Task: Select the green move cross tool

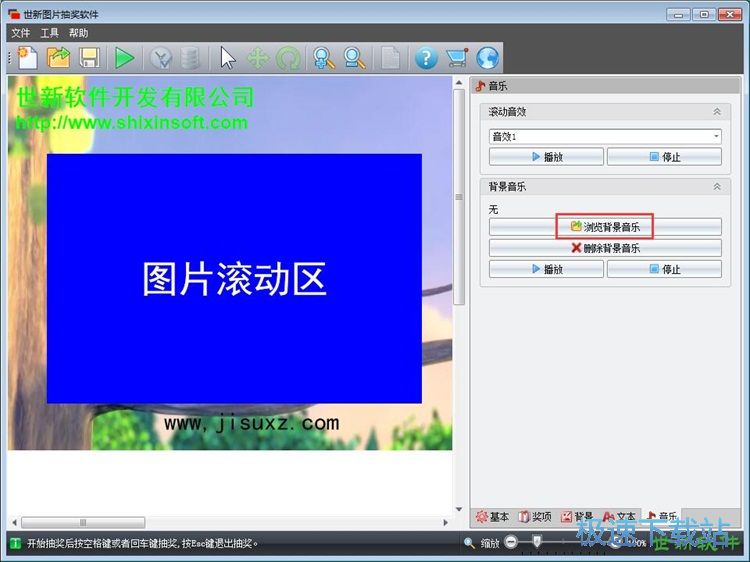Action: [258, 58]
